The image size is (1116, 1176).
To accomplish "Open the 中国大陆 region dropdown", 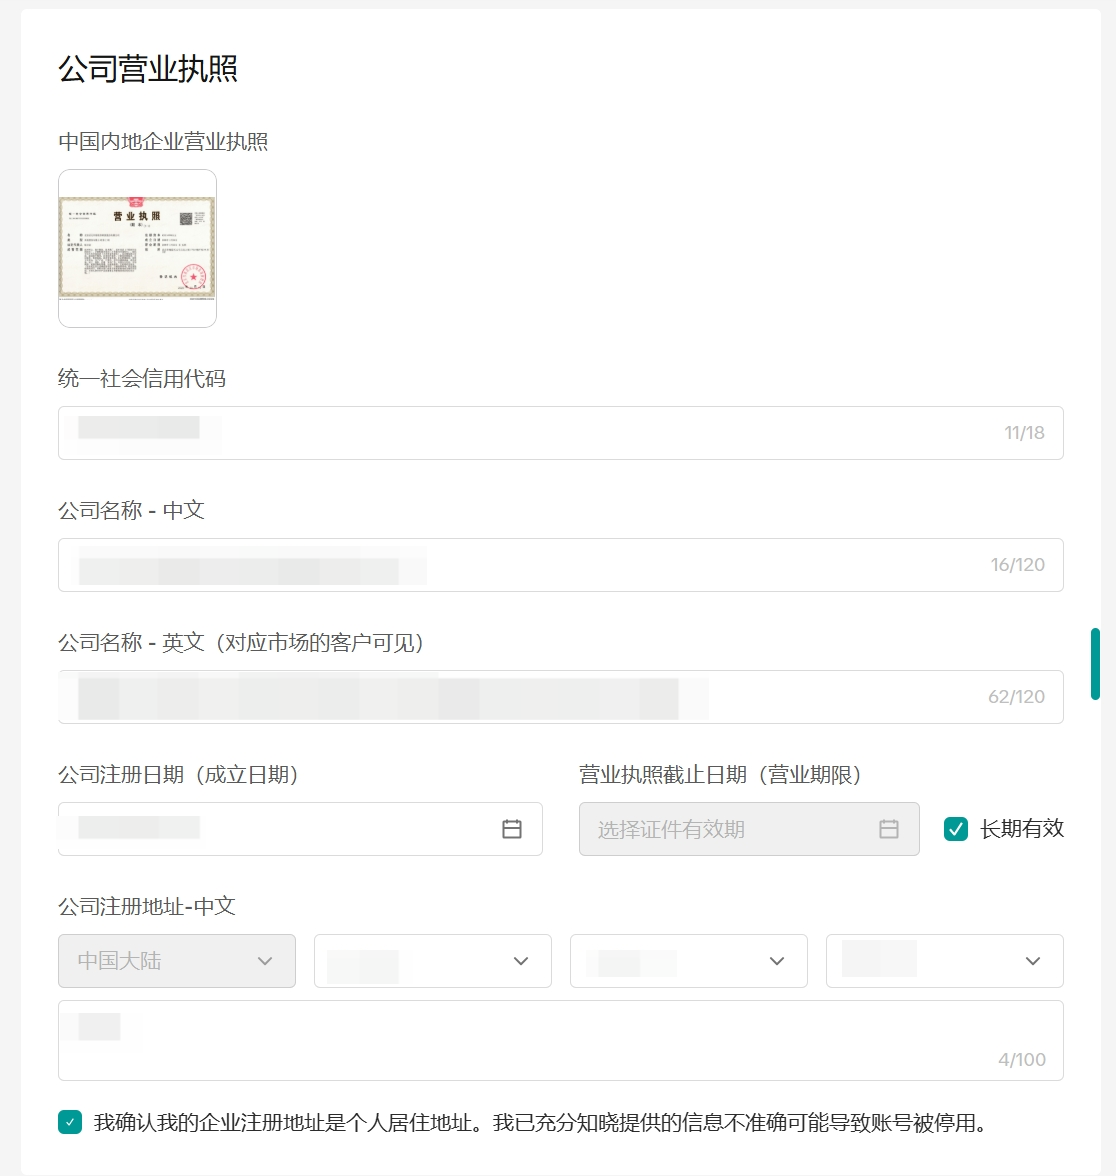I will point(176,961).
